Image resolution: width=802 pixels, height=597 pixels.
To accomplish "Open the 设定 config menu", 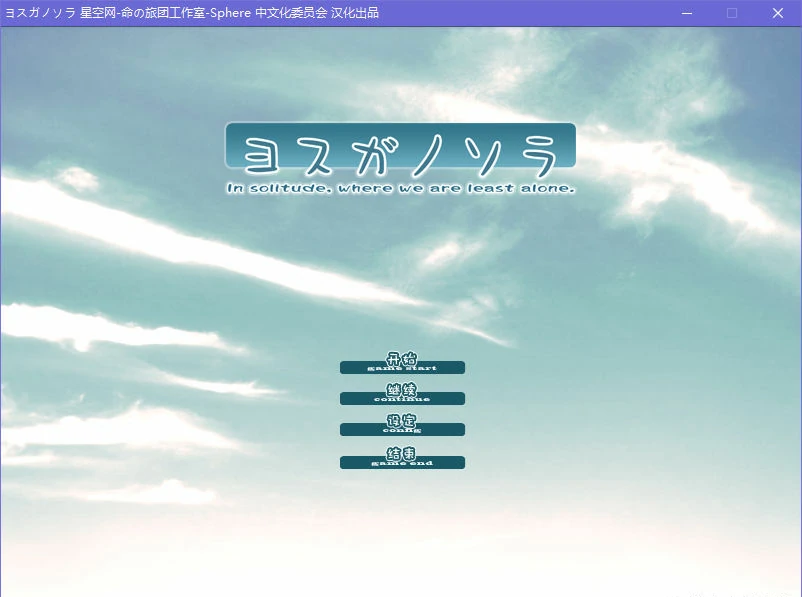I will [x=402, y=426].
